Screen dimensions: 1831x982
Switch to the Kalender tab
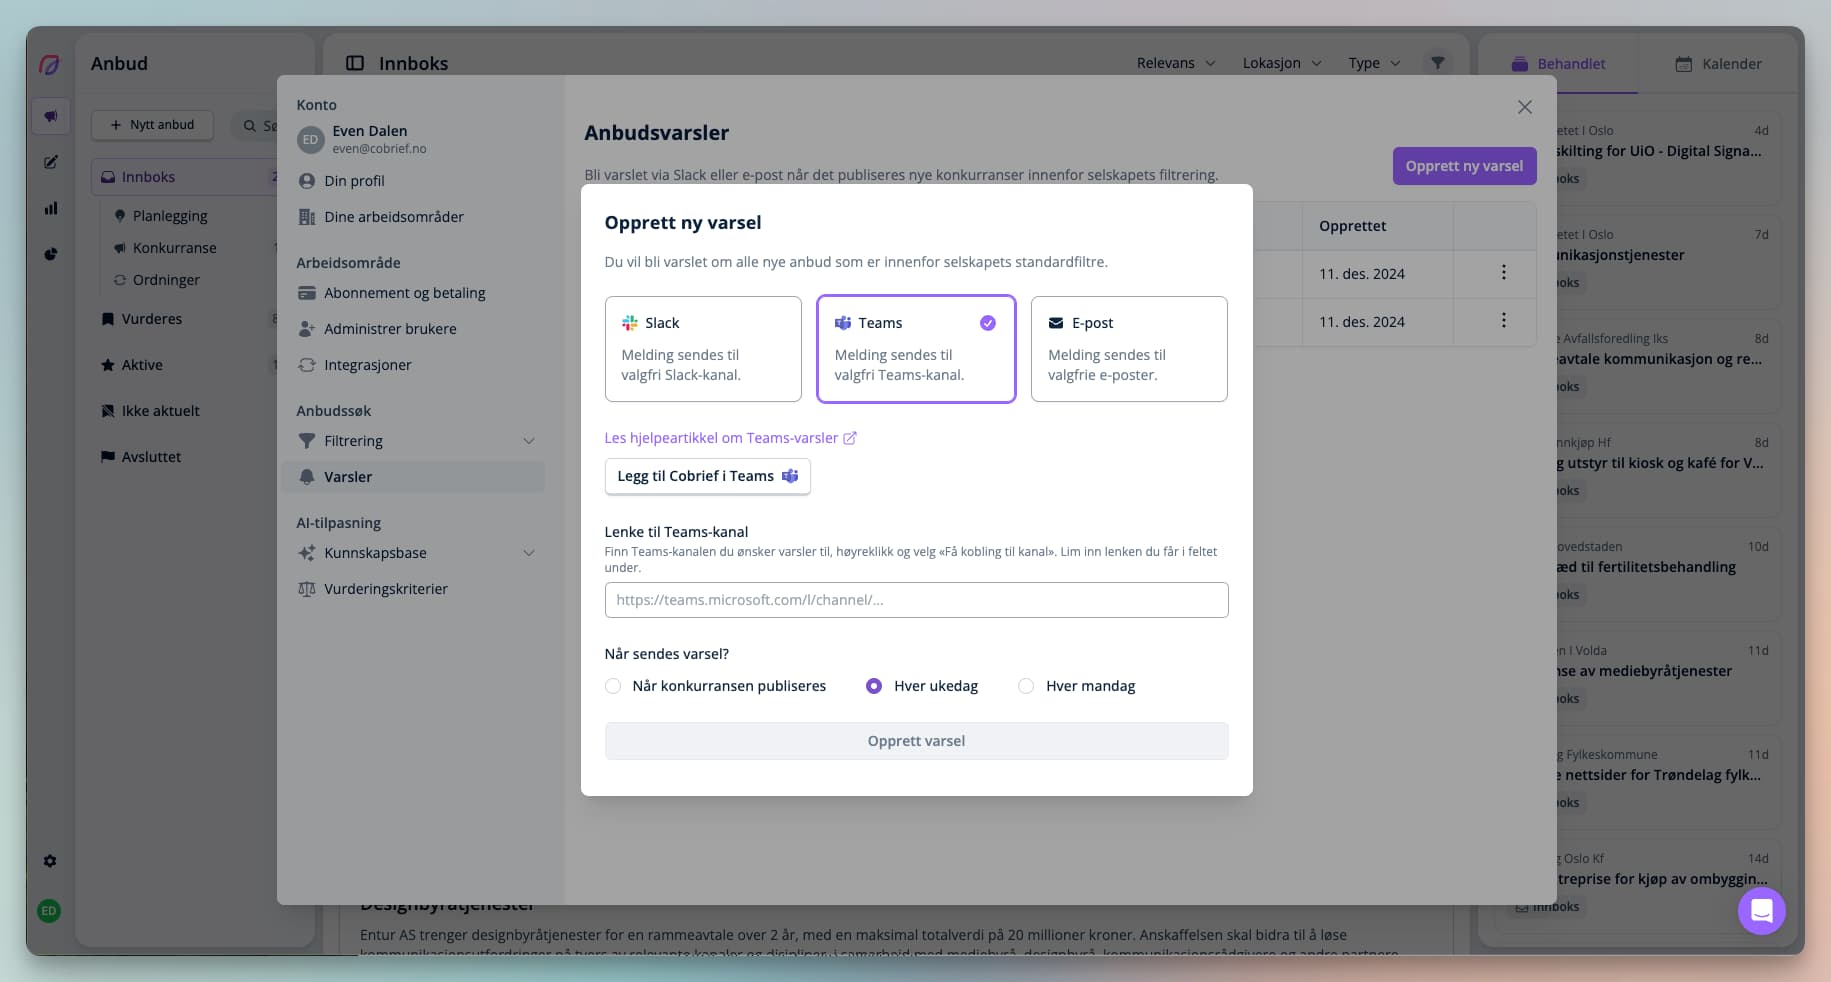pos(1718,64)
